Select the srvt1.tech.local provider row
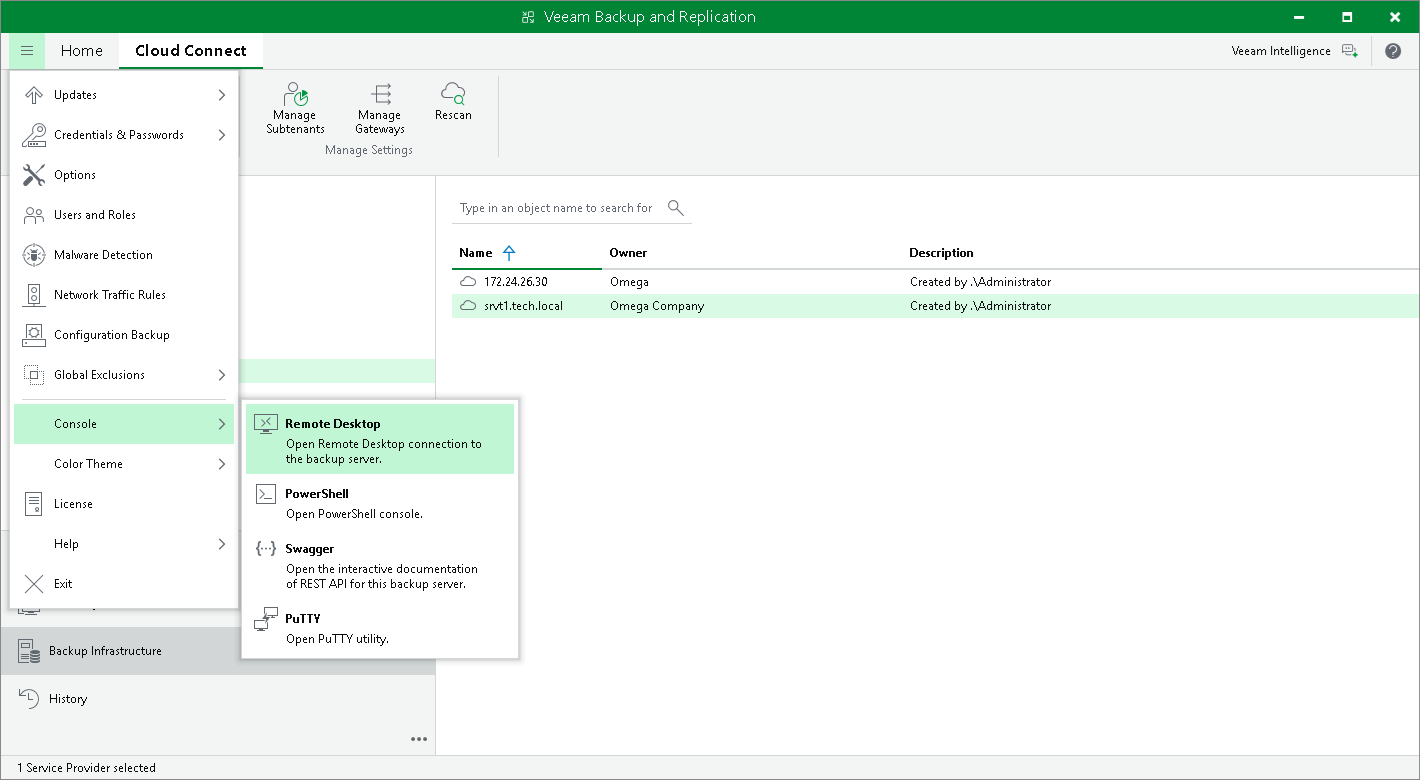The height and width of the screenshot is (780, 1420). (x=936, y=306)
